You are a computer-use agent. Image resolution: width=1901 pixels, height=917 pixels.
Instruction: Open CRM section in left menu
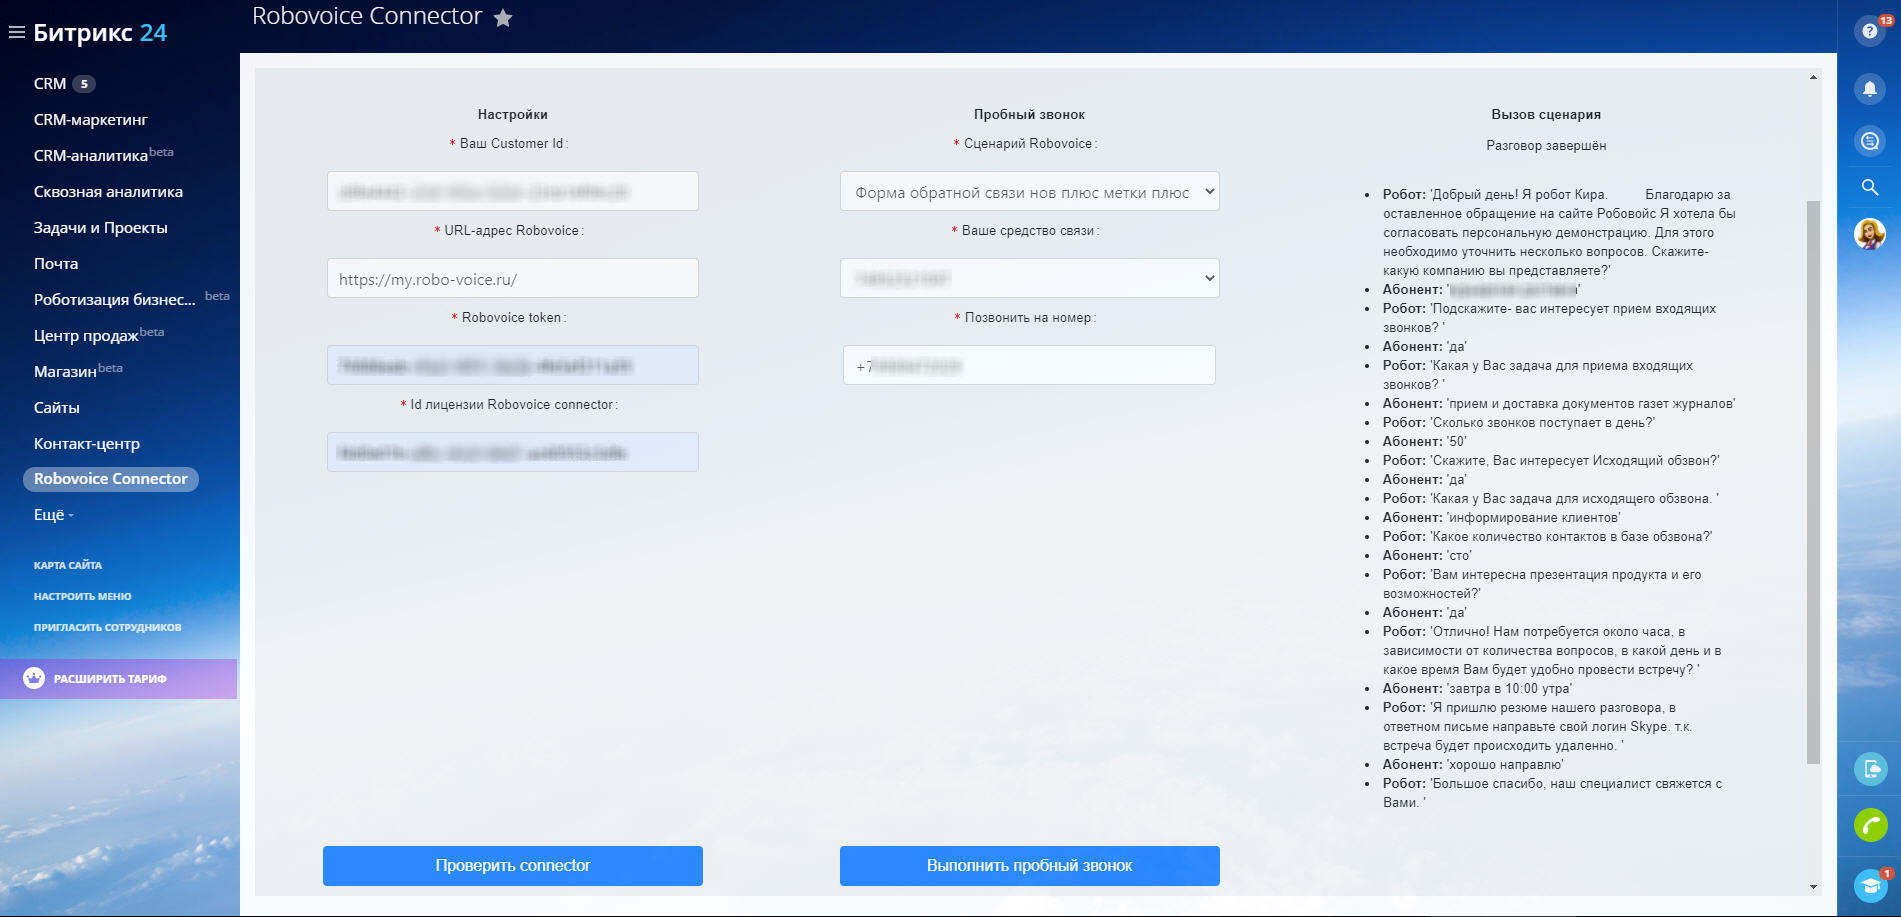[x=50, y=84]
